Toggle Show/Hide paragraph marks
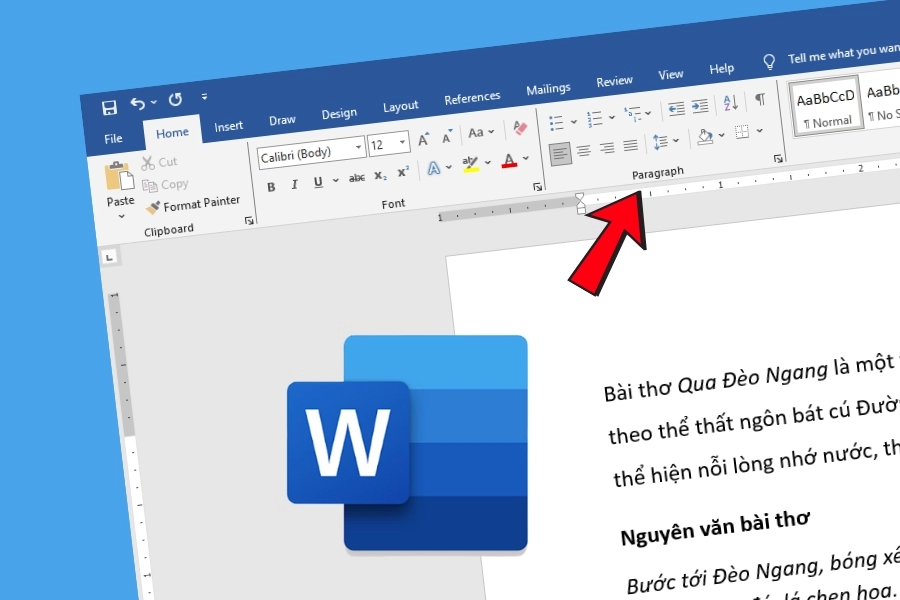 (760, 99)
